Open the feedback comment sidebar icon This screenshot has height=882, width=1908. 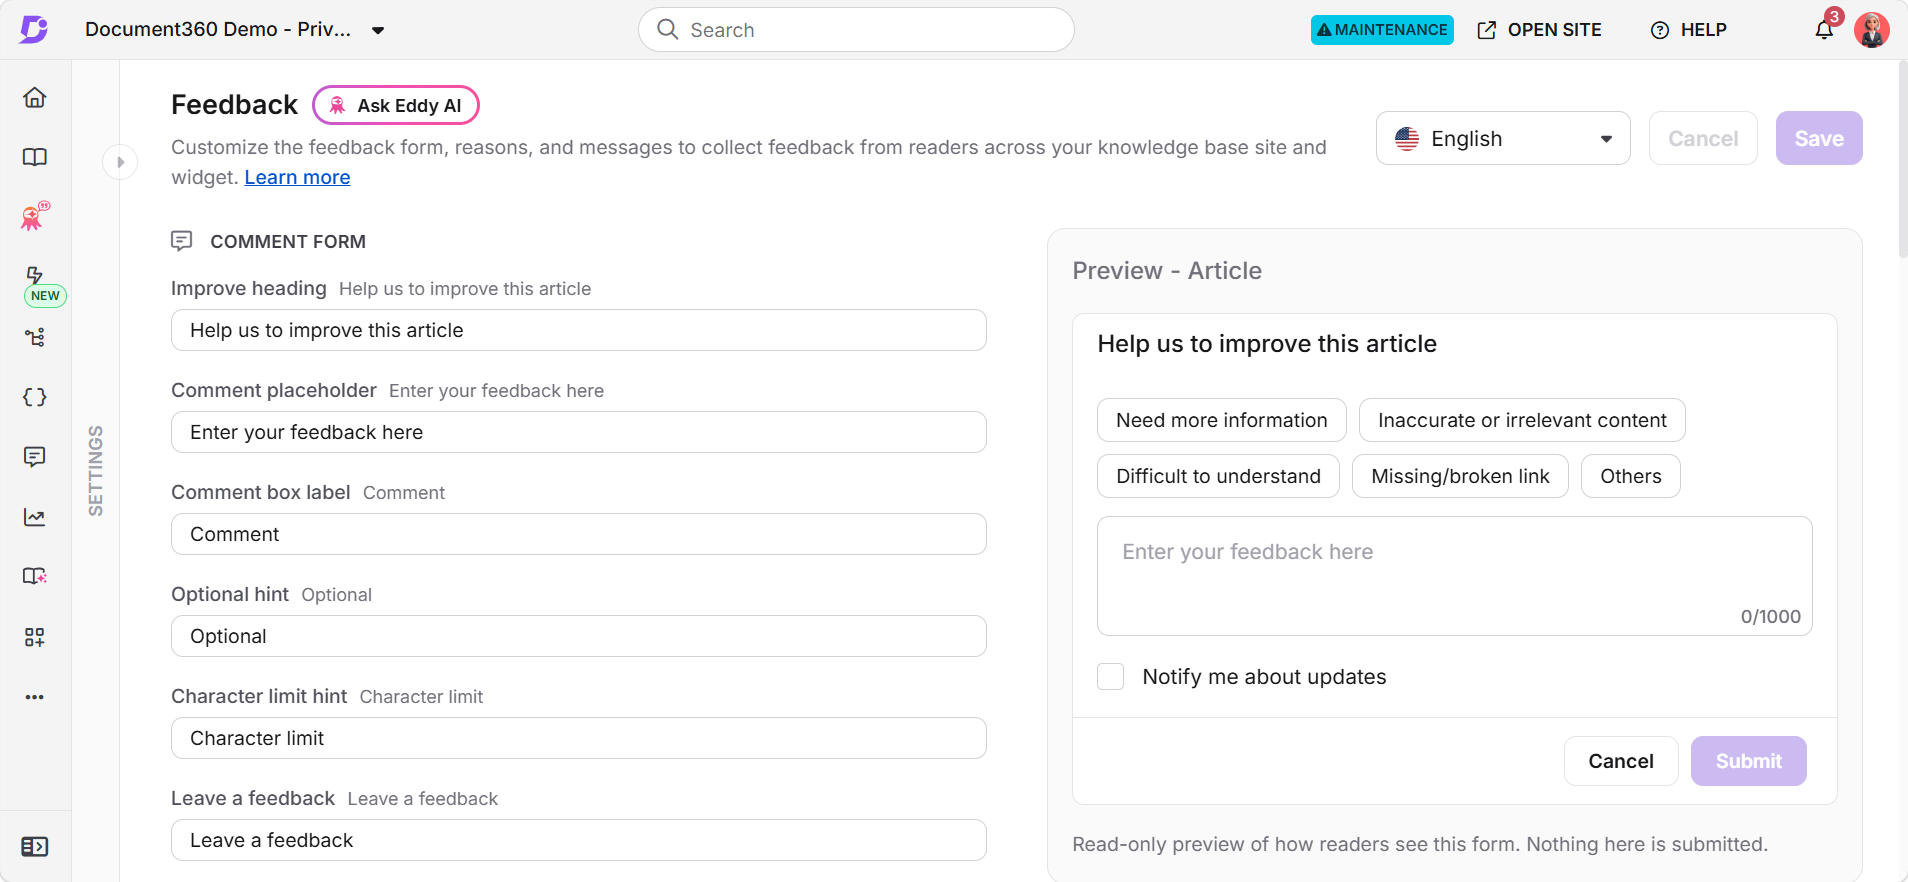pos(35,457)
